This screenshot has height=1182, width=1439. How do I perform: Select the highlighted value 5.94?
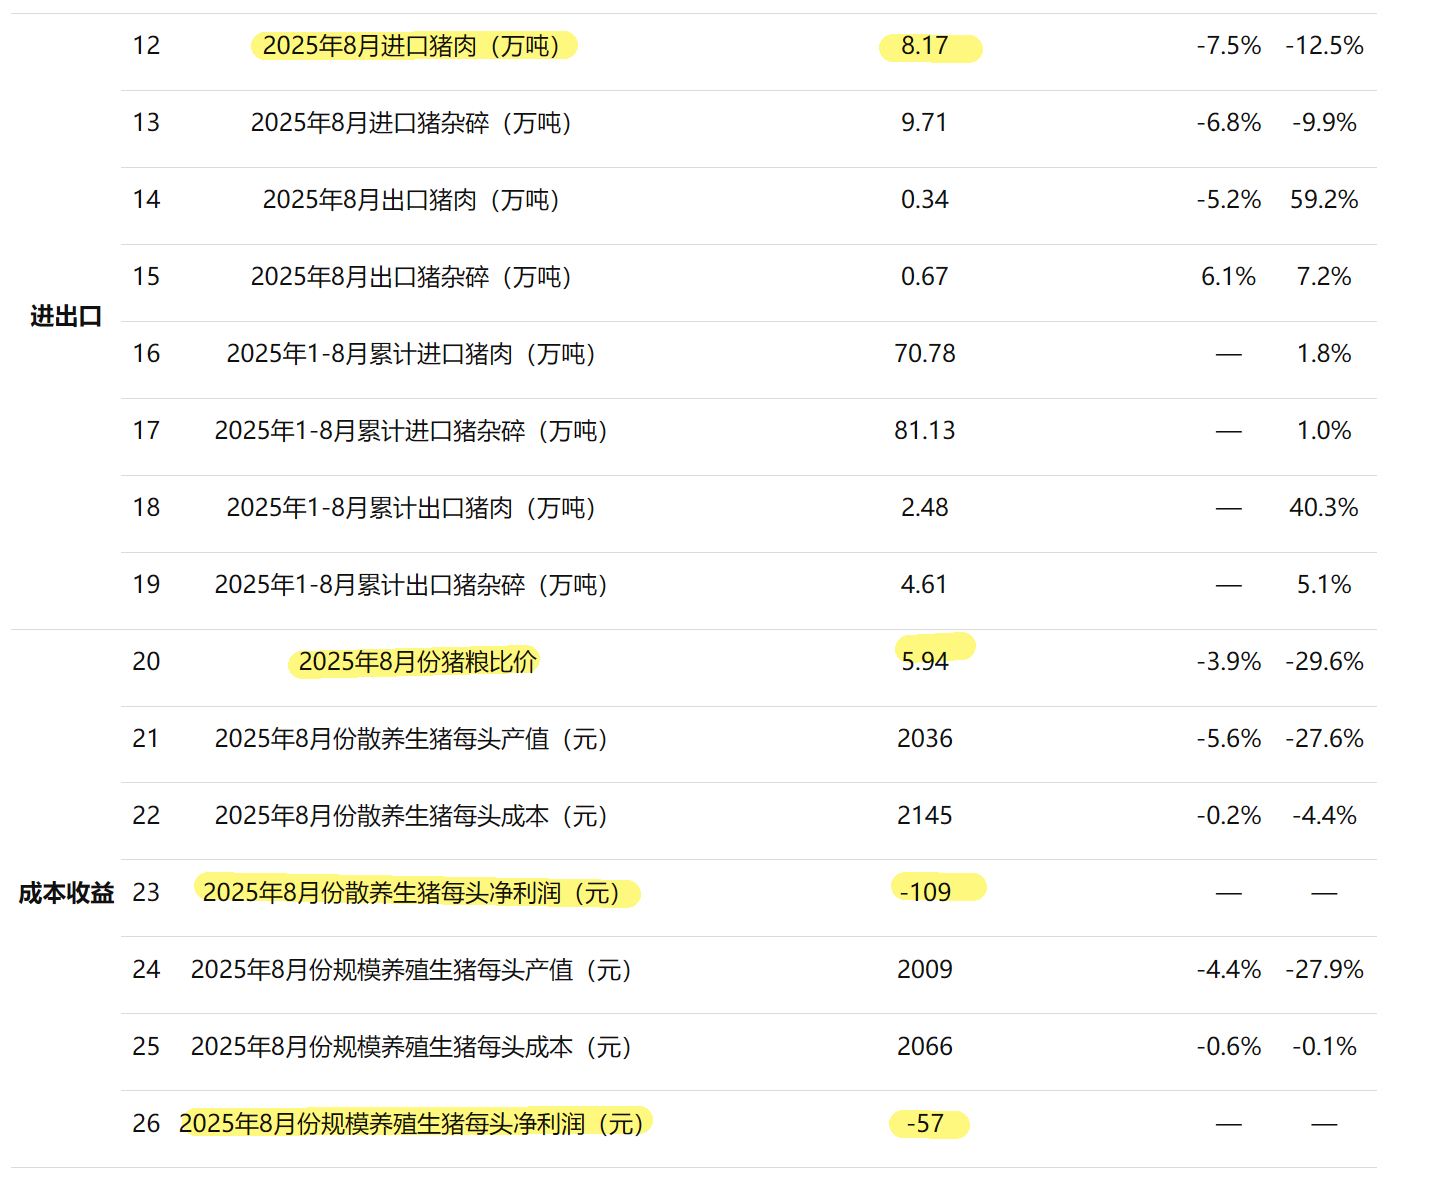point(924,661)
